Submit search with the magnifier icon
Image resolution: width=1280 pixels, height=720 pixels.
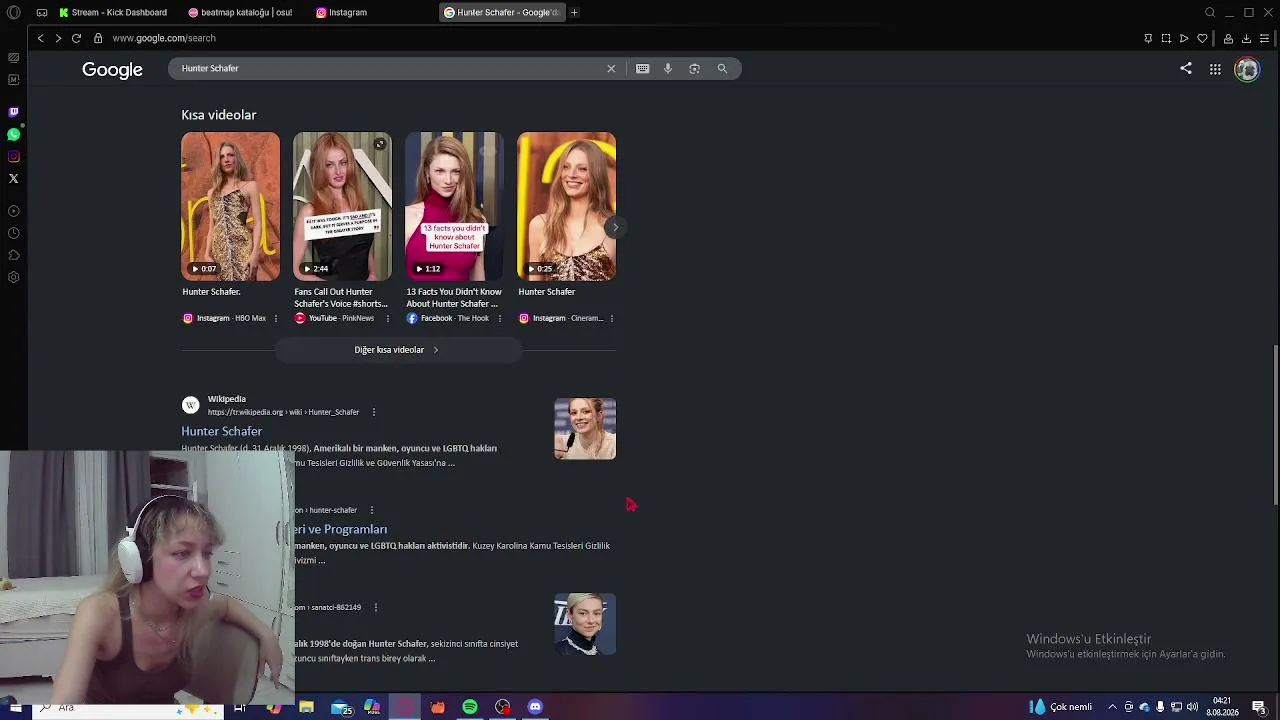click(722, 68)
